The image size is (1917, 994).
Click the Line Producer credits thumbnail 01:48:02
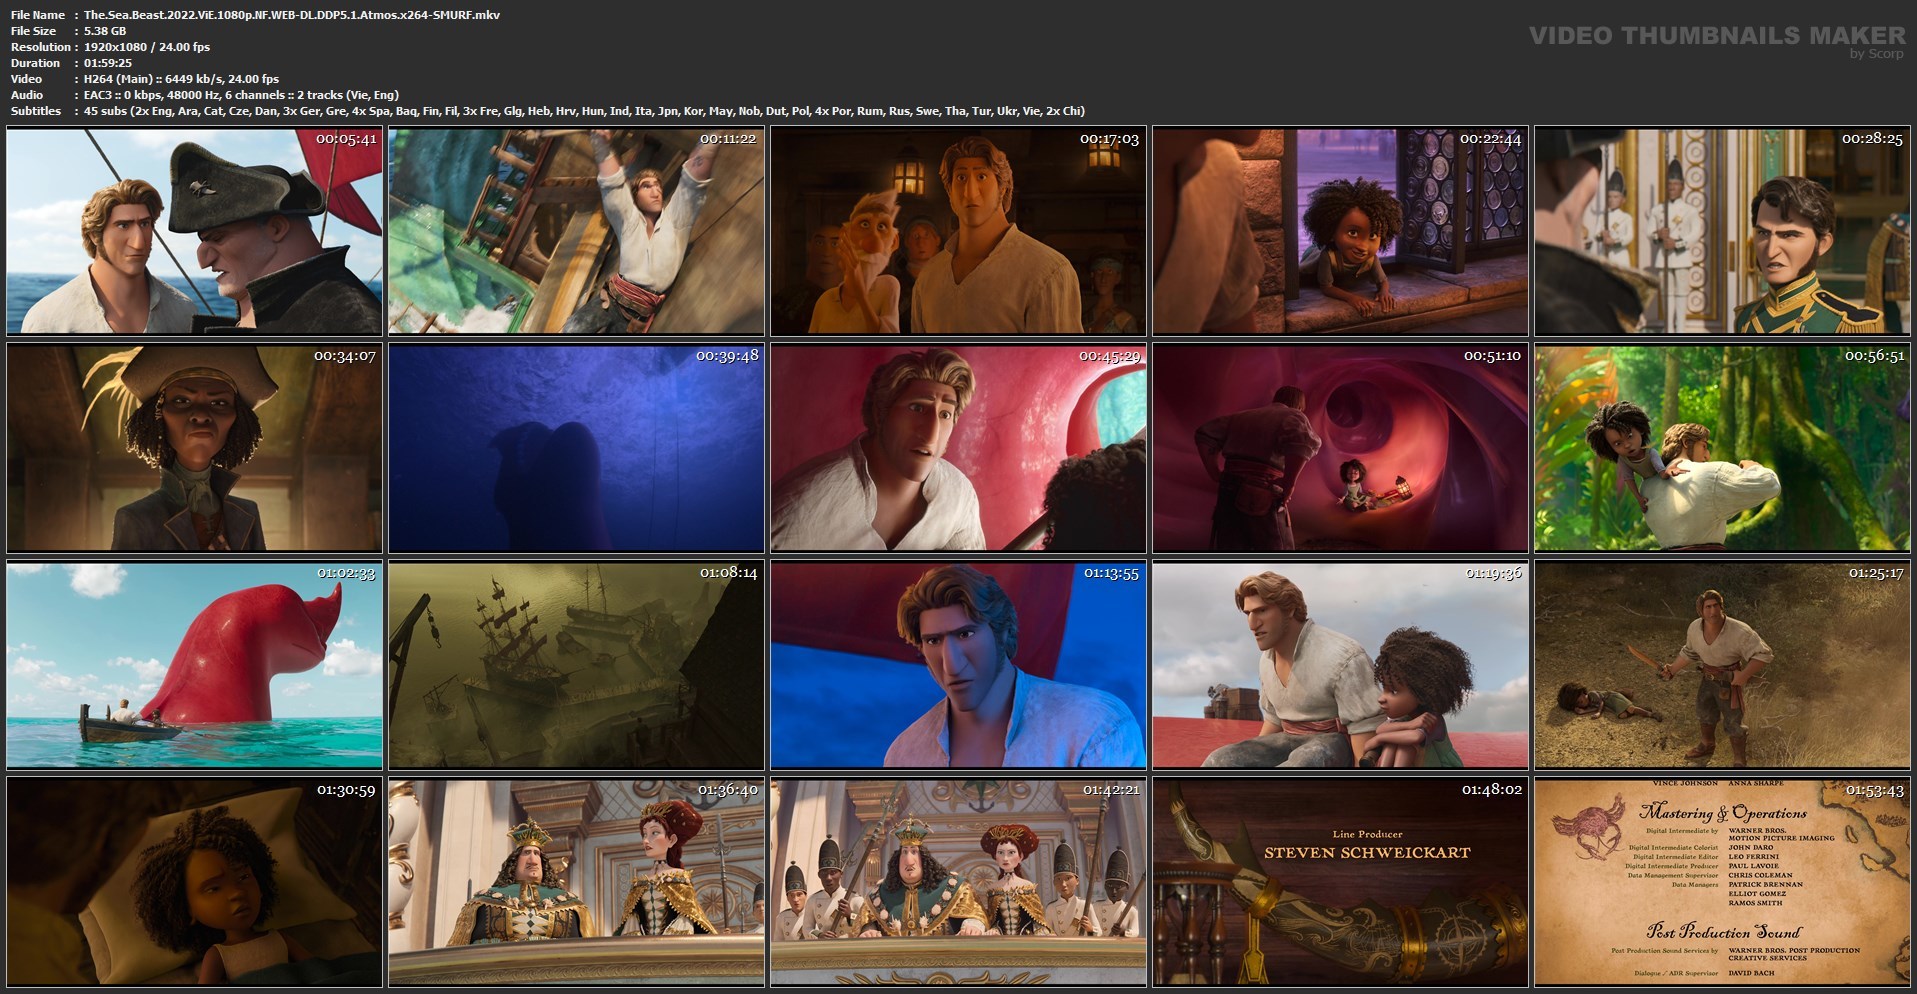(1340, 882)
